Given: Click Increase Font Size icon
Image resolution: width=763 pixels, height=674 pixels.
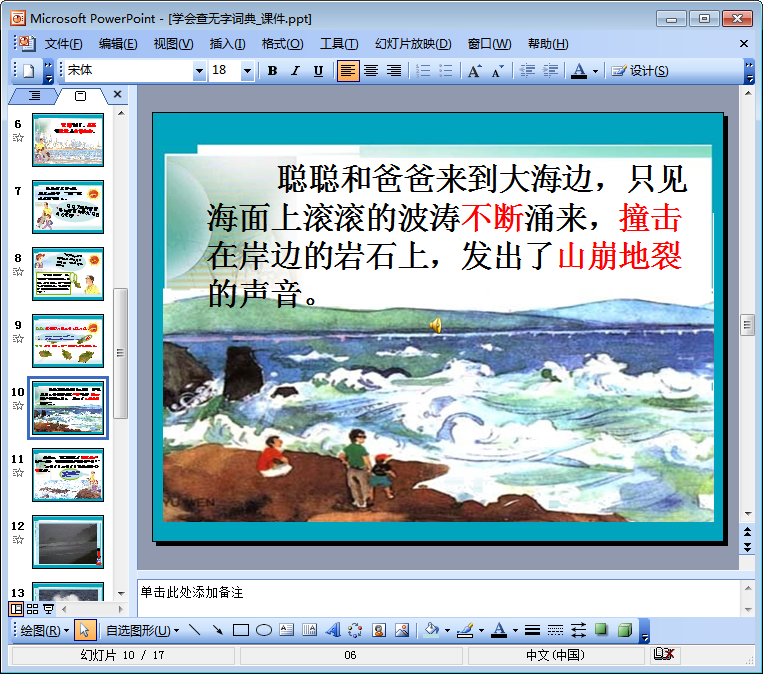Looking at the screenshot, I should tap(475, 71).
